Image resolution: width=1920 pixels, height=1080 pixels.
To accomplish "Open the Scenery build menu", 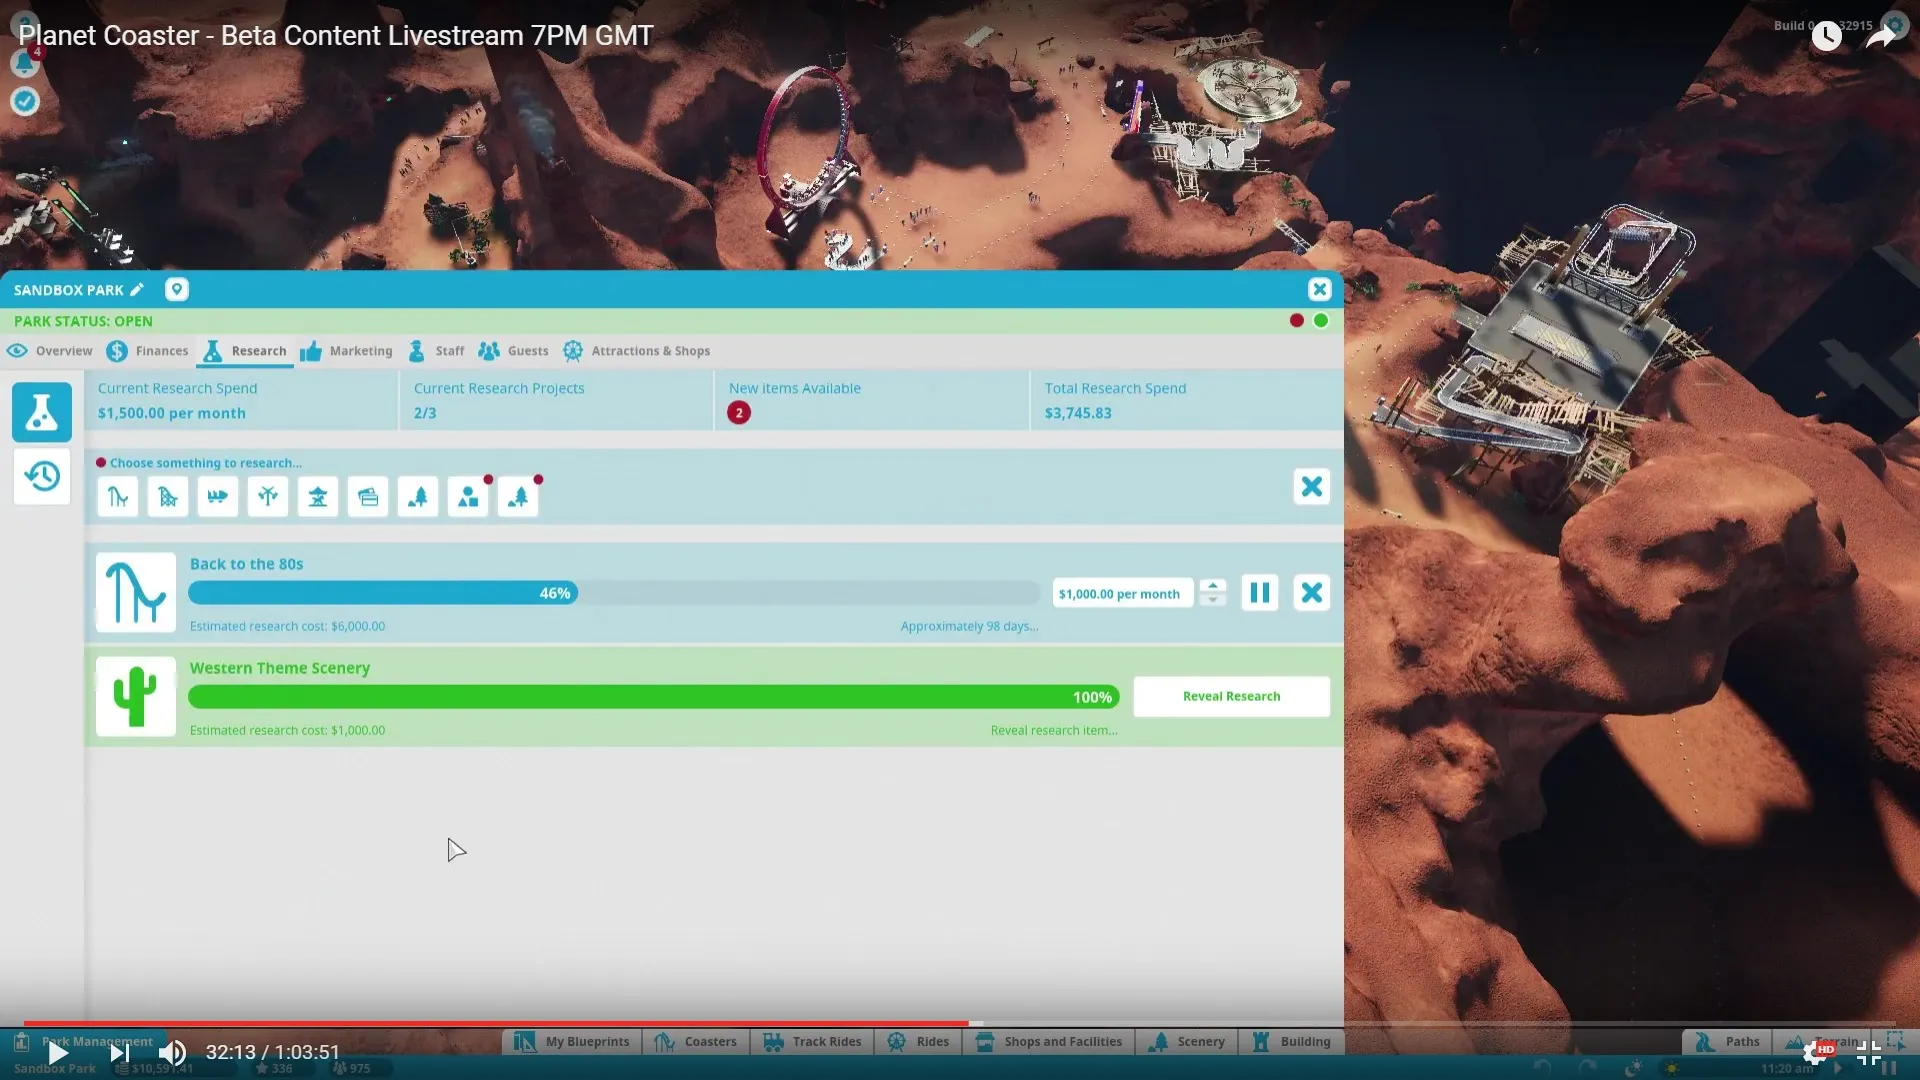I will pos(1187,1042).
